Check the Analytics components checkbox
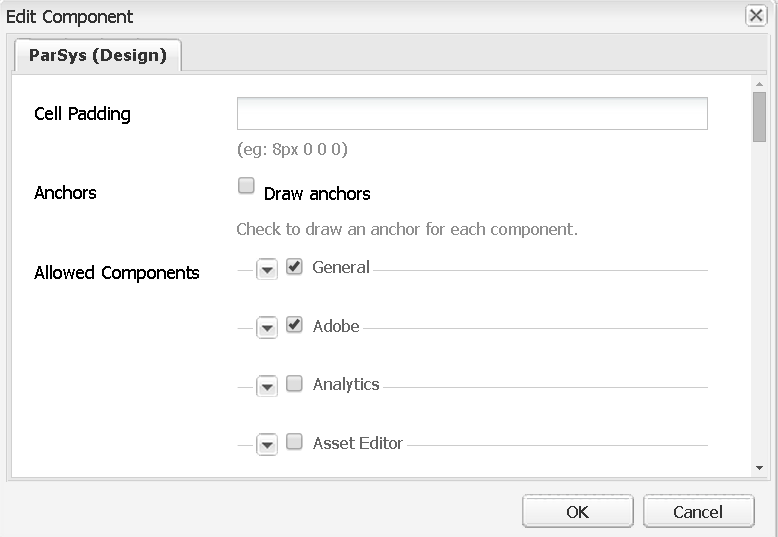778x537 pixels. click(294, 384)
